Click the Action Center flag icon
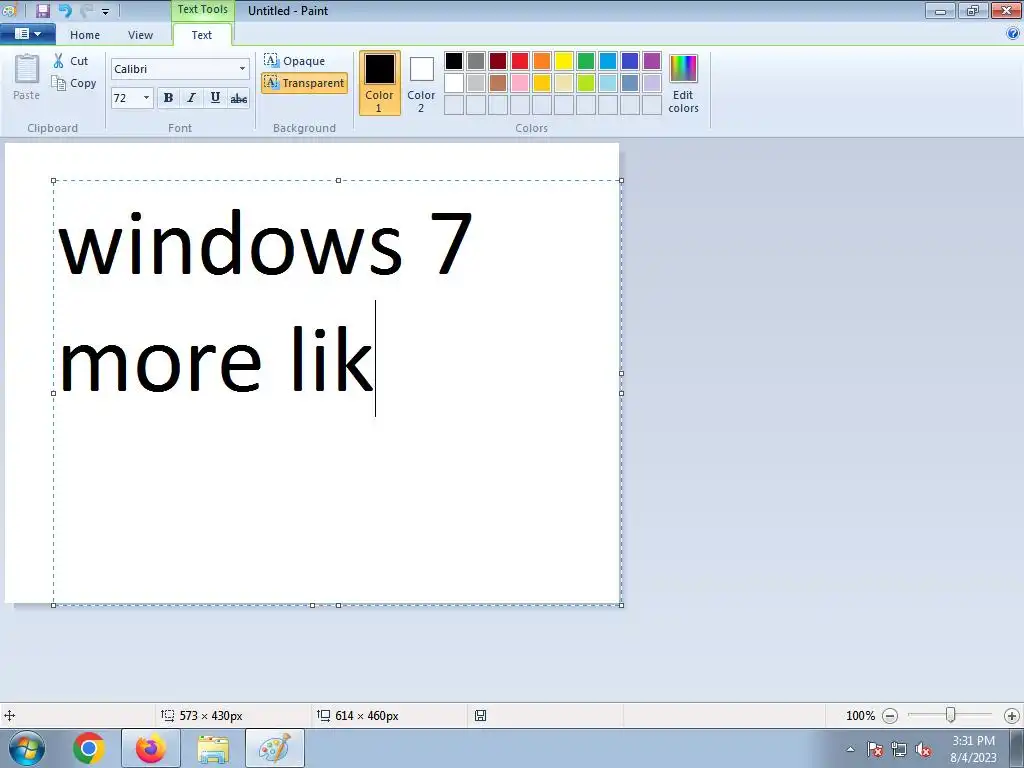This screenshot has width=1024, height=768. click(875, 749)
